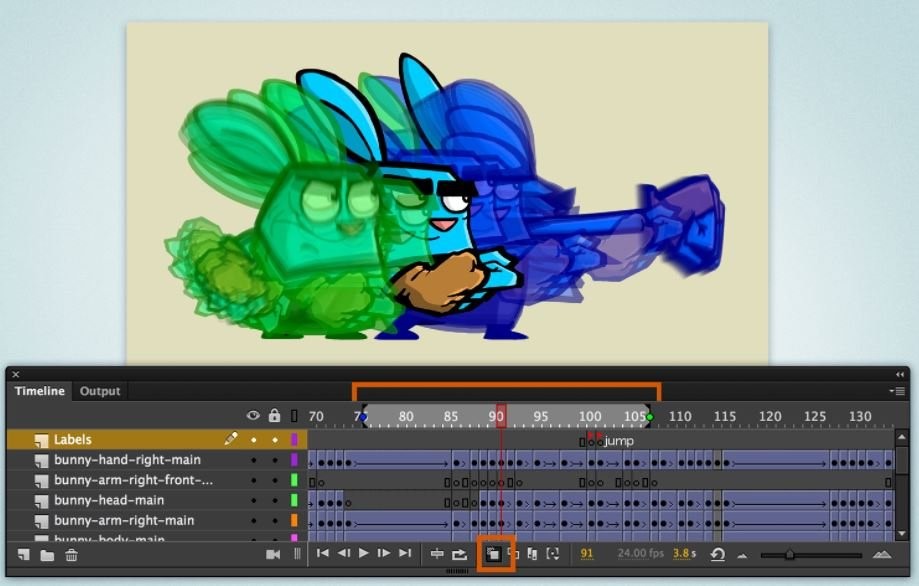Click the layers scrollbar down arrow
This screenshot has width=919, height=586.
click(901, 533)
